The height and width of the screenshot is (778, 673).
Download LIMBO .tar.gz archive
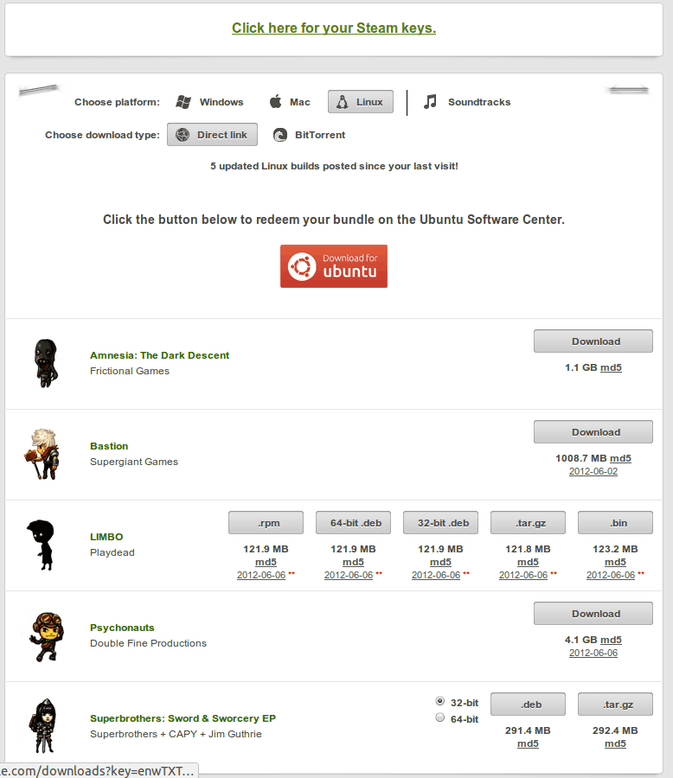(528, 522)
